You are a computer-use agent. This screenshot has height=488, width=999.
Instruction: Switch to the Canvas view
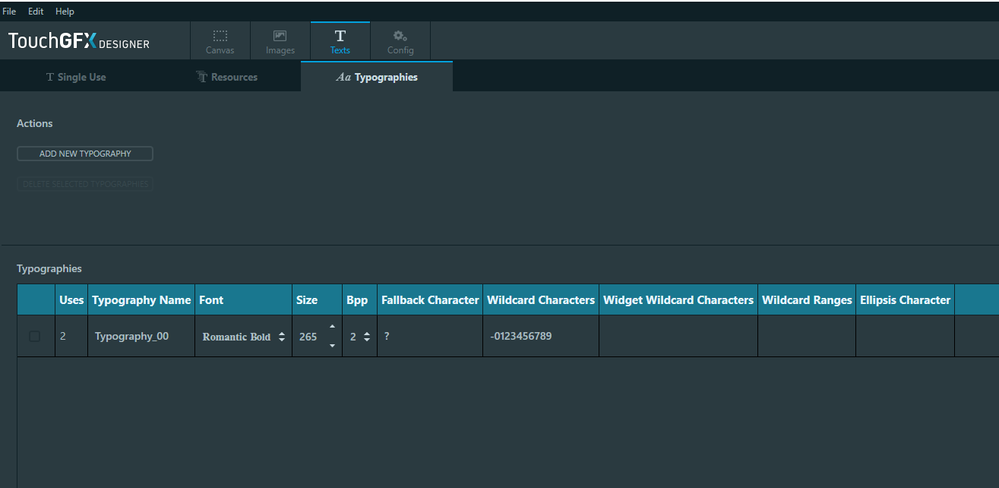(220, 41)
